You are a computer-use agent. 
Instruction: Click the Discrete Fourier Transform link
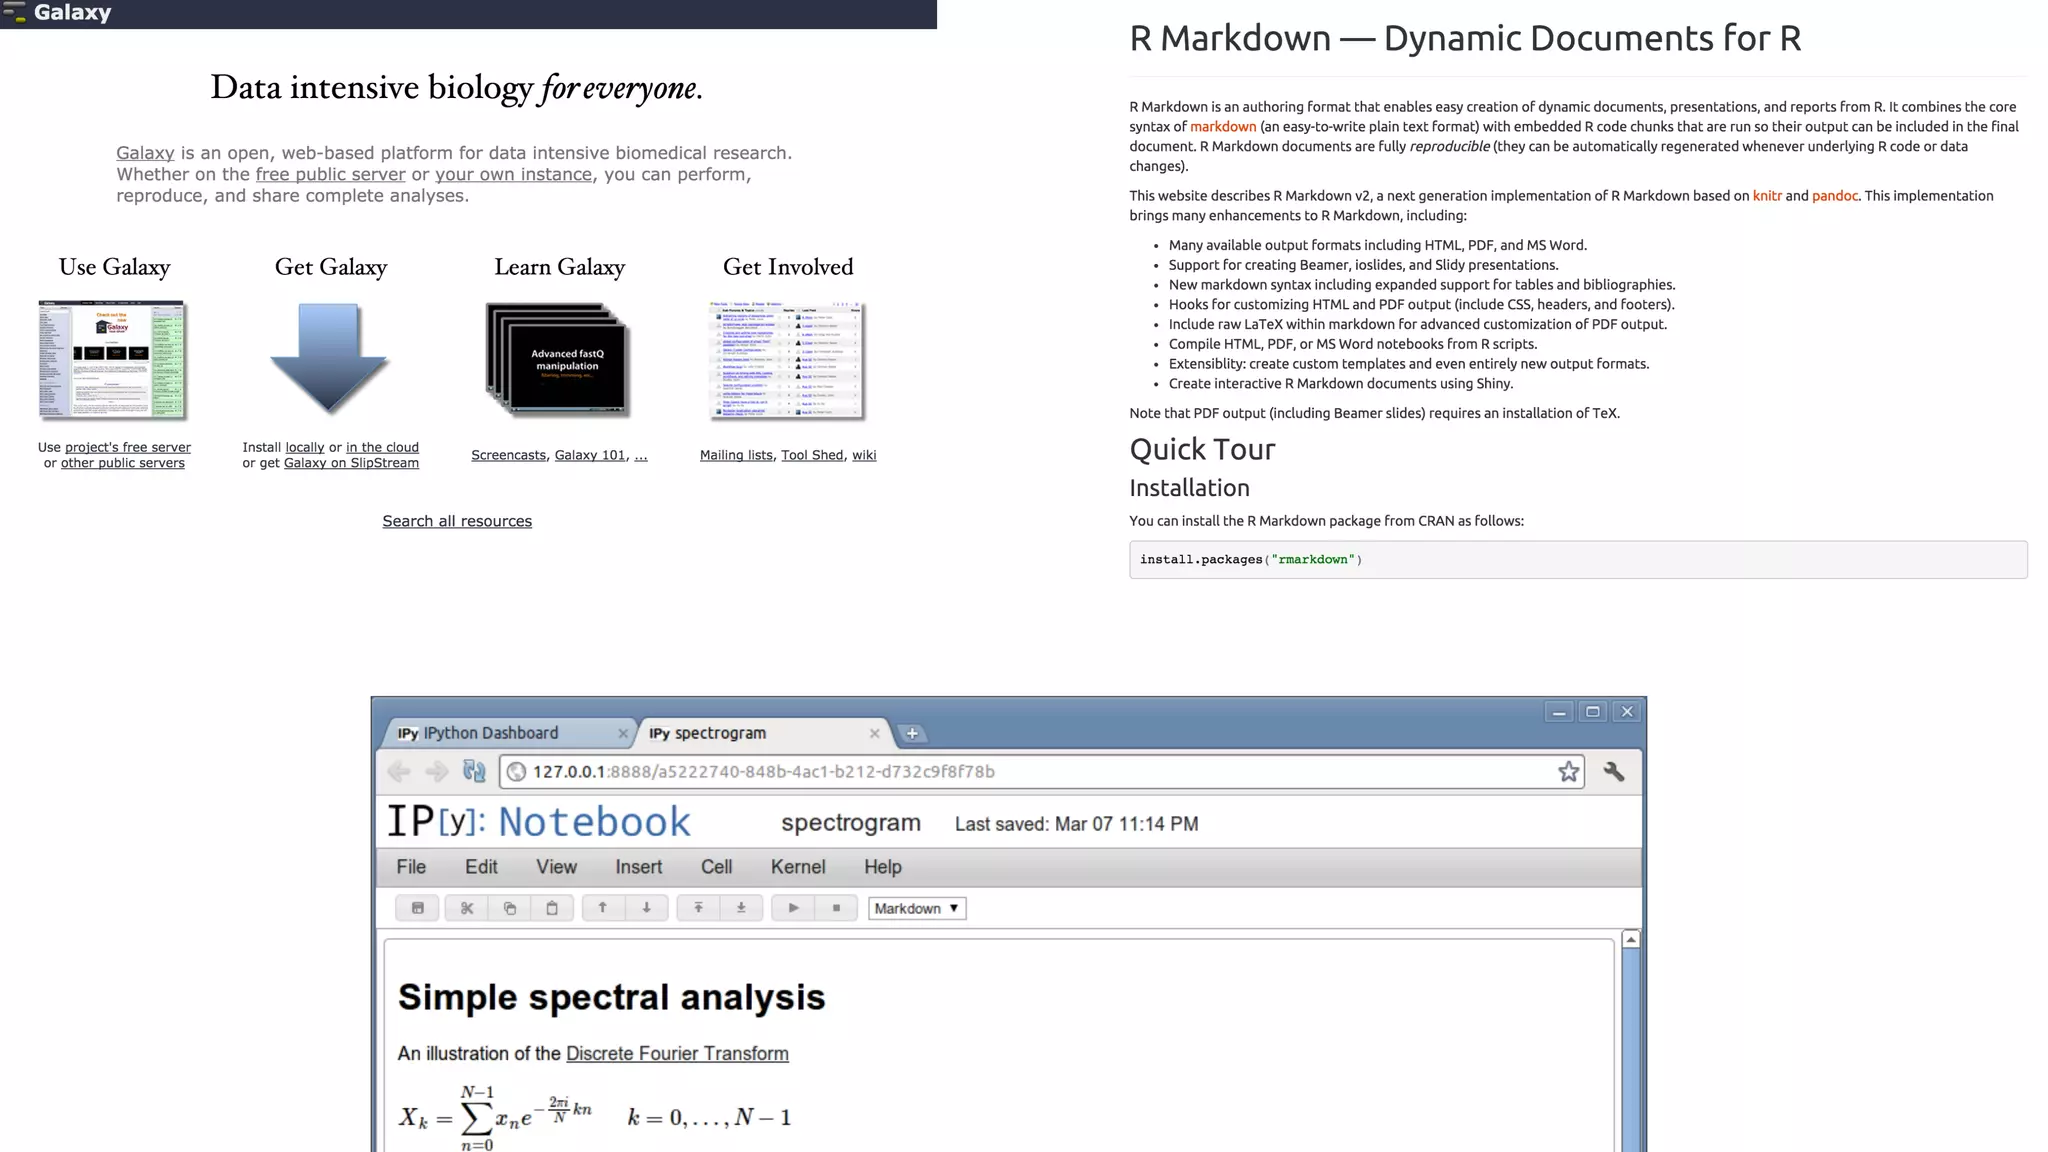tap(677, 1054)
